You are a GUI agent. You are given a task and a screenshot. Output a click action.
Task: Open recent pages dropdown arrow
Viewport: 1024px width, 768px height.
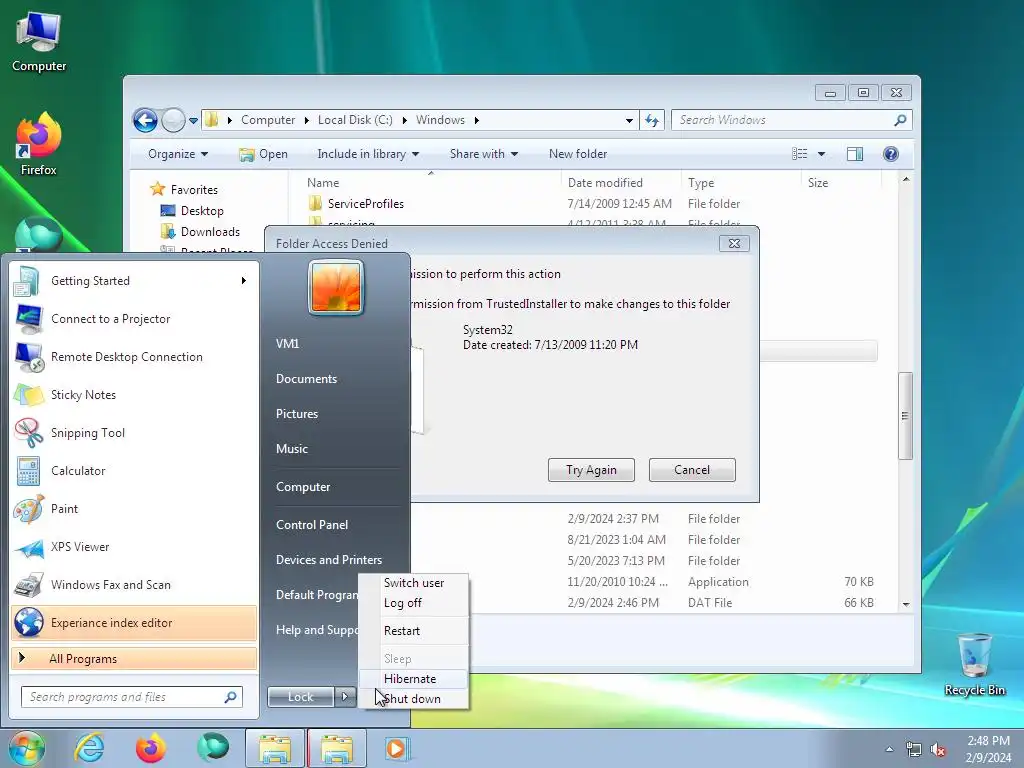point(193,121)
